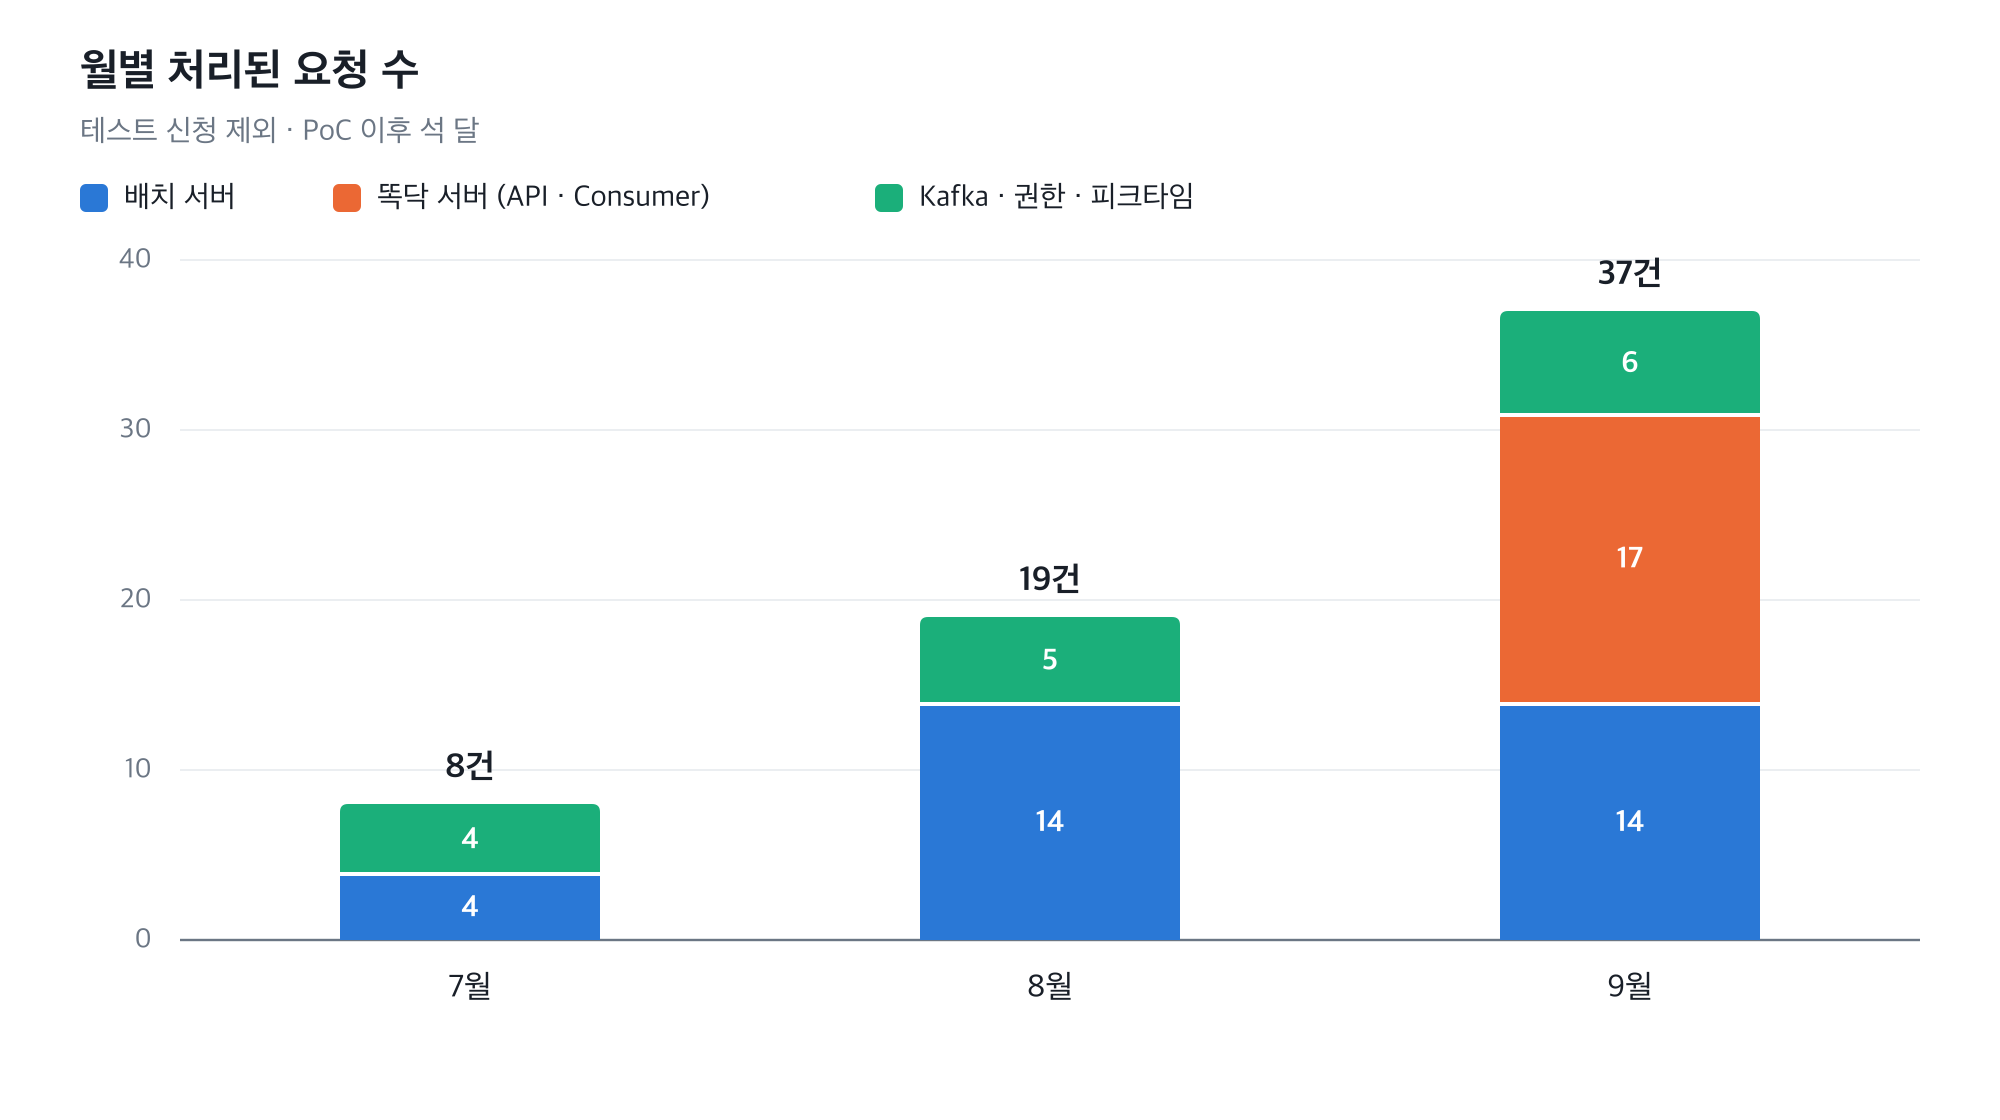2000x1120 pixels.
Task: Click the y-axis value 30
Action: pos(135,429)
